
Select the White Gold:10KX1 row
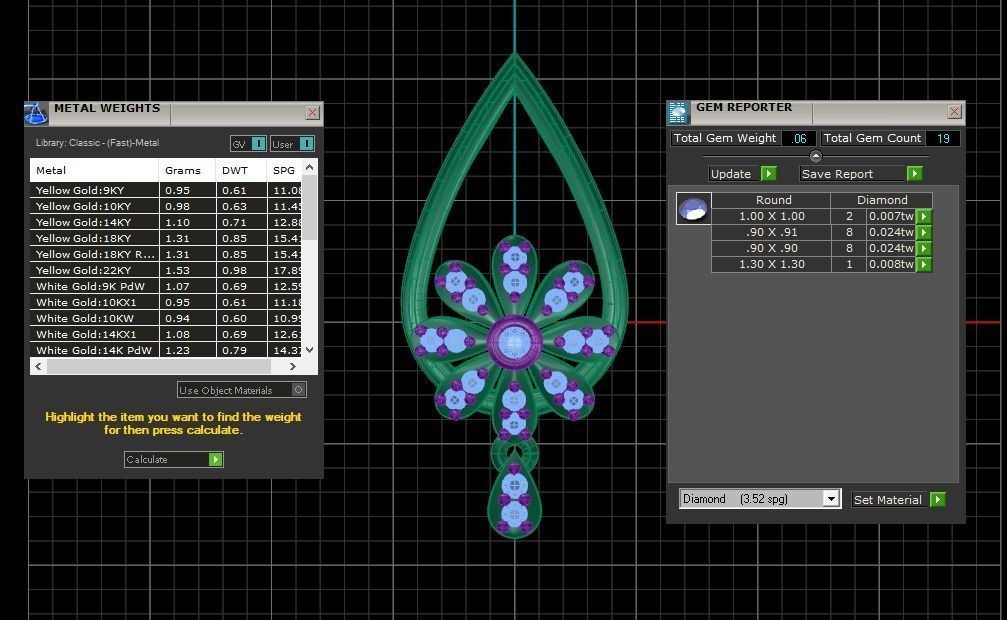click(x=166, y=302)
